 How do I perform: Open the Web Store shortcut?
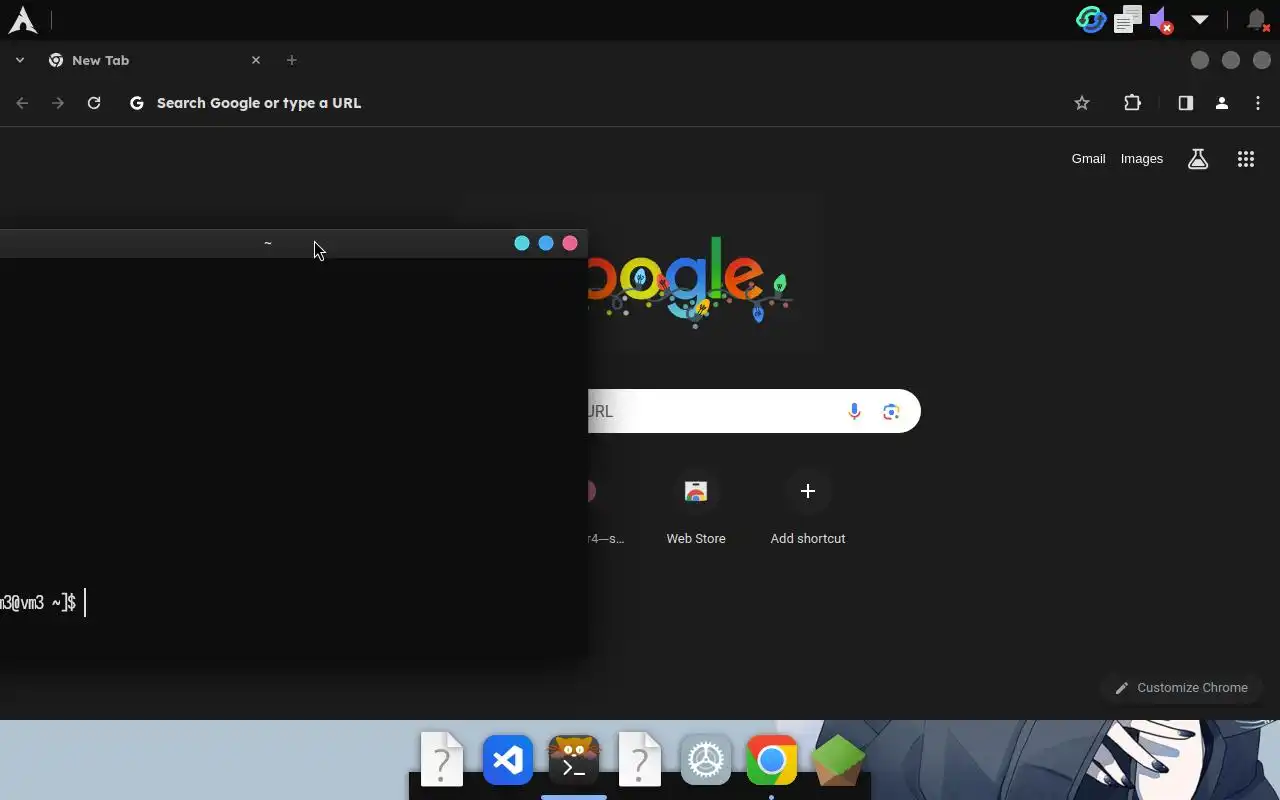696,510
